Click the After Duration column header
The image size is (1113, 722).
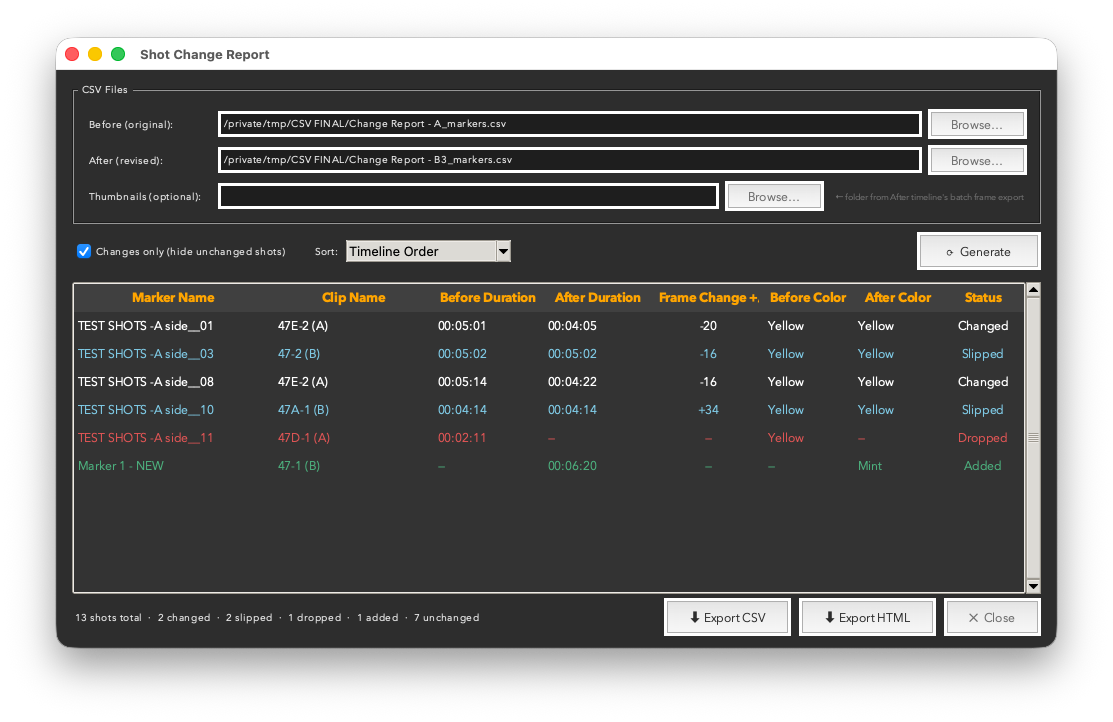tap(598, 297)
